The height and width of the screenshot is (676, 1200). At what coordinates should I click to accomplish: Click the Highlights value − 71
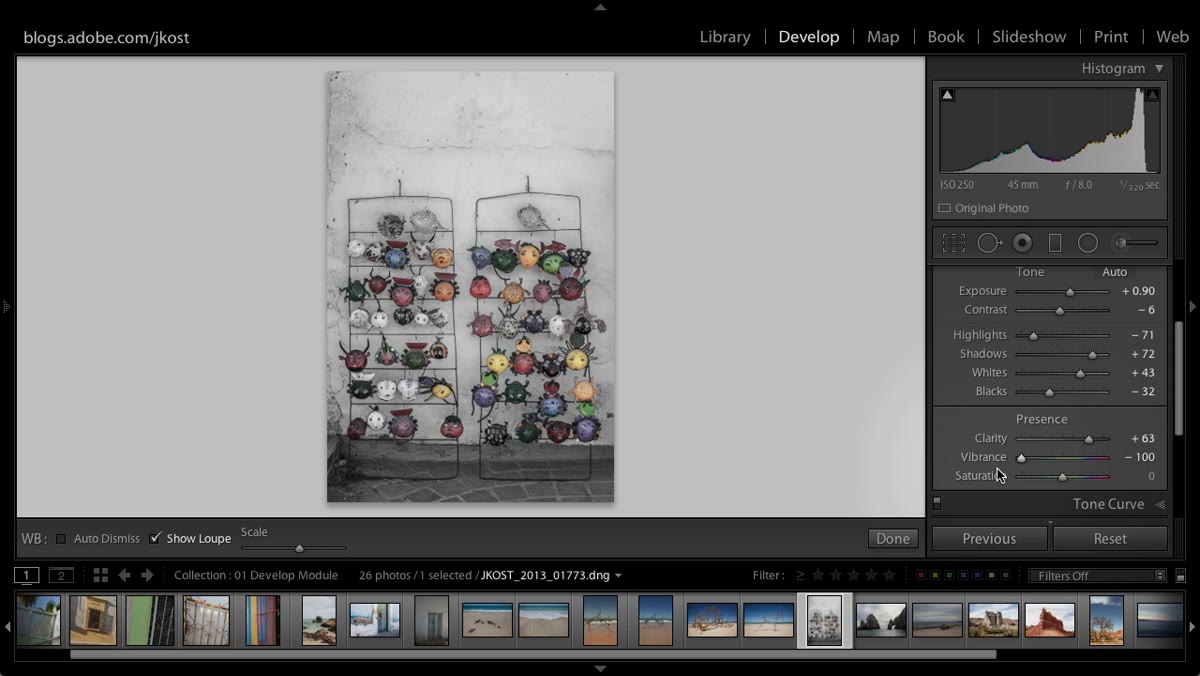click(x=1143, y=335)
